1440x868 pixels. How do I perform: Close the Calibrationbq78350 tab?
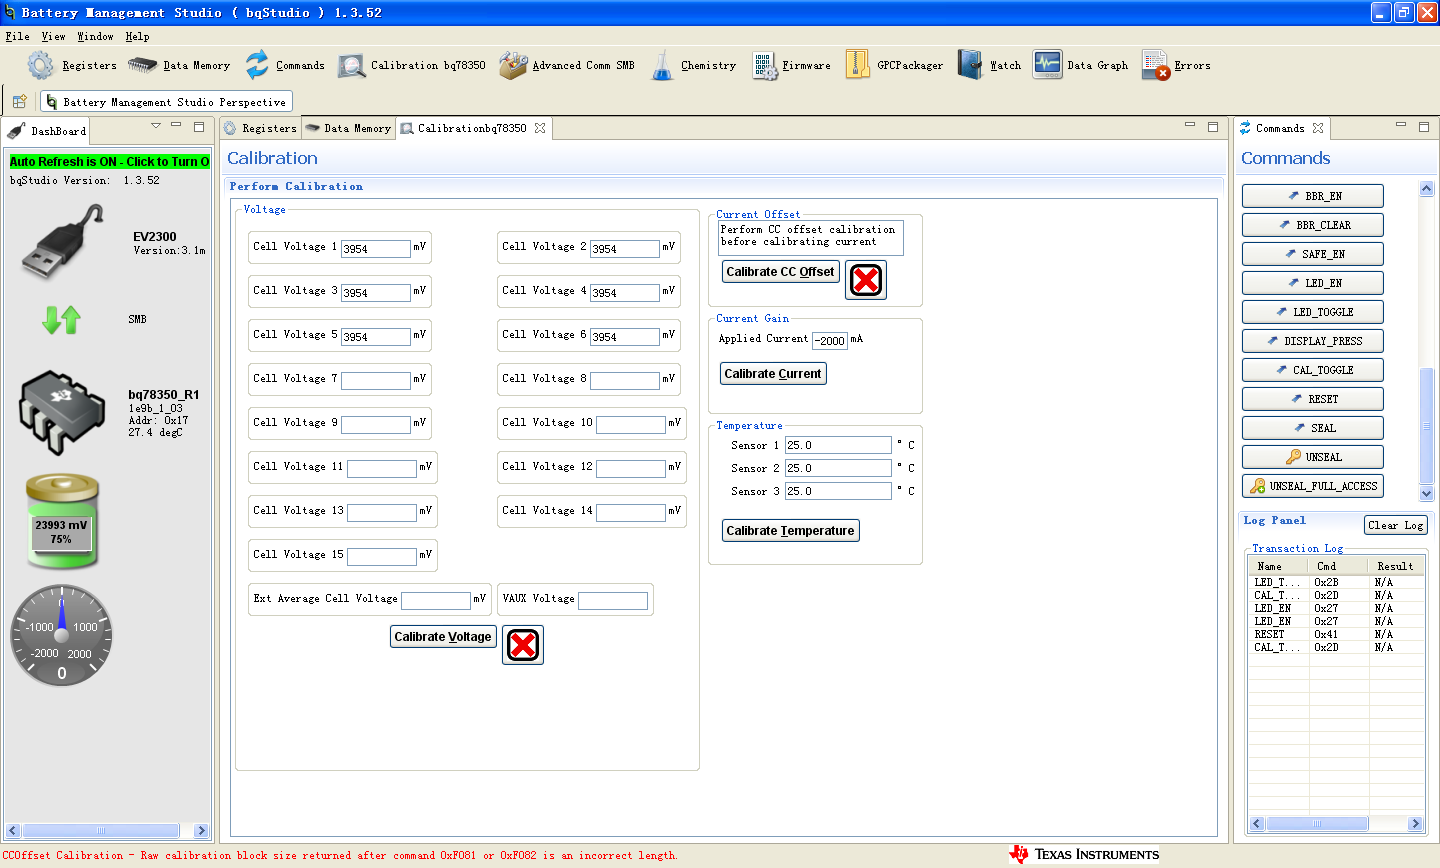540,128
